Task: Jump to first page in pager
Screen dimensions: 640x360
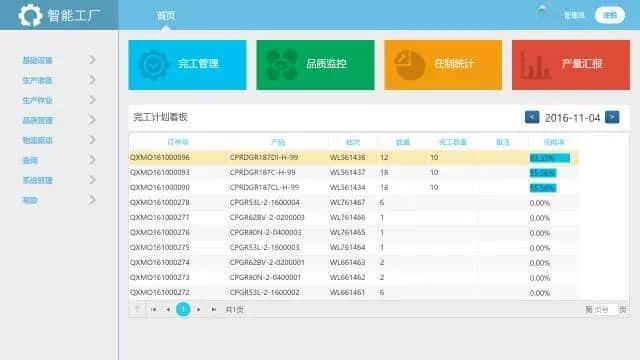Action: [x=153, y=309]
